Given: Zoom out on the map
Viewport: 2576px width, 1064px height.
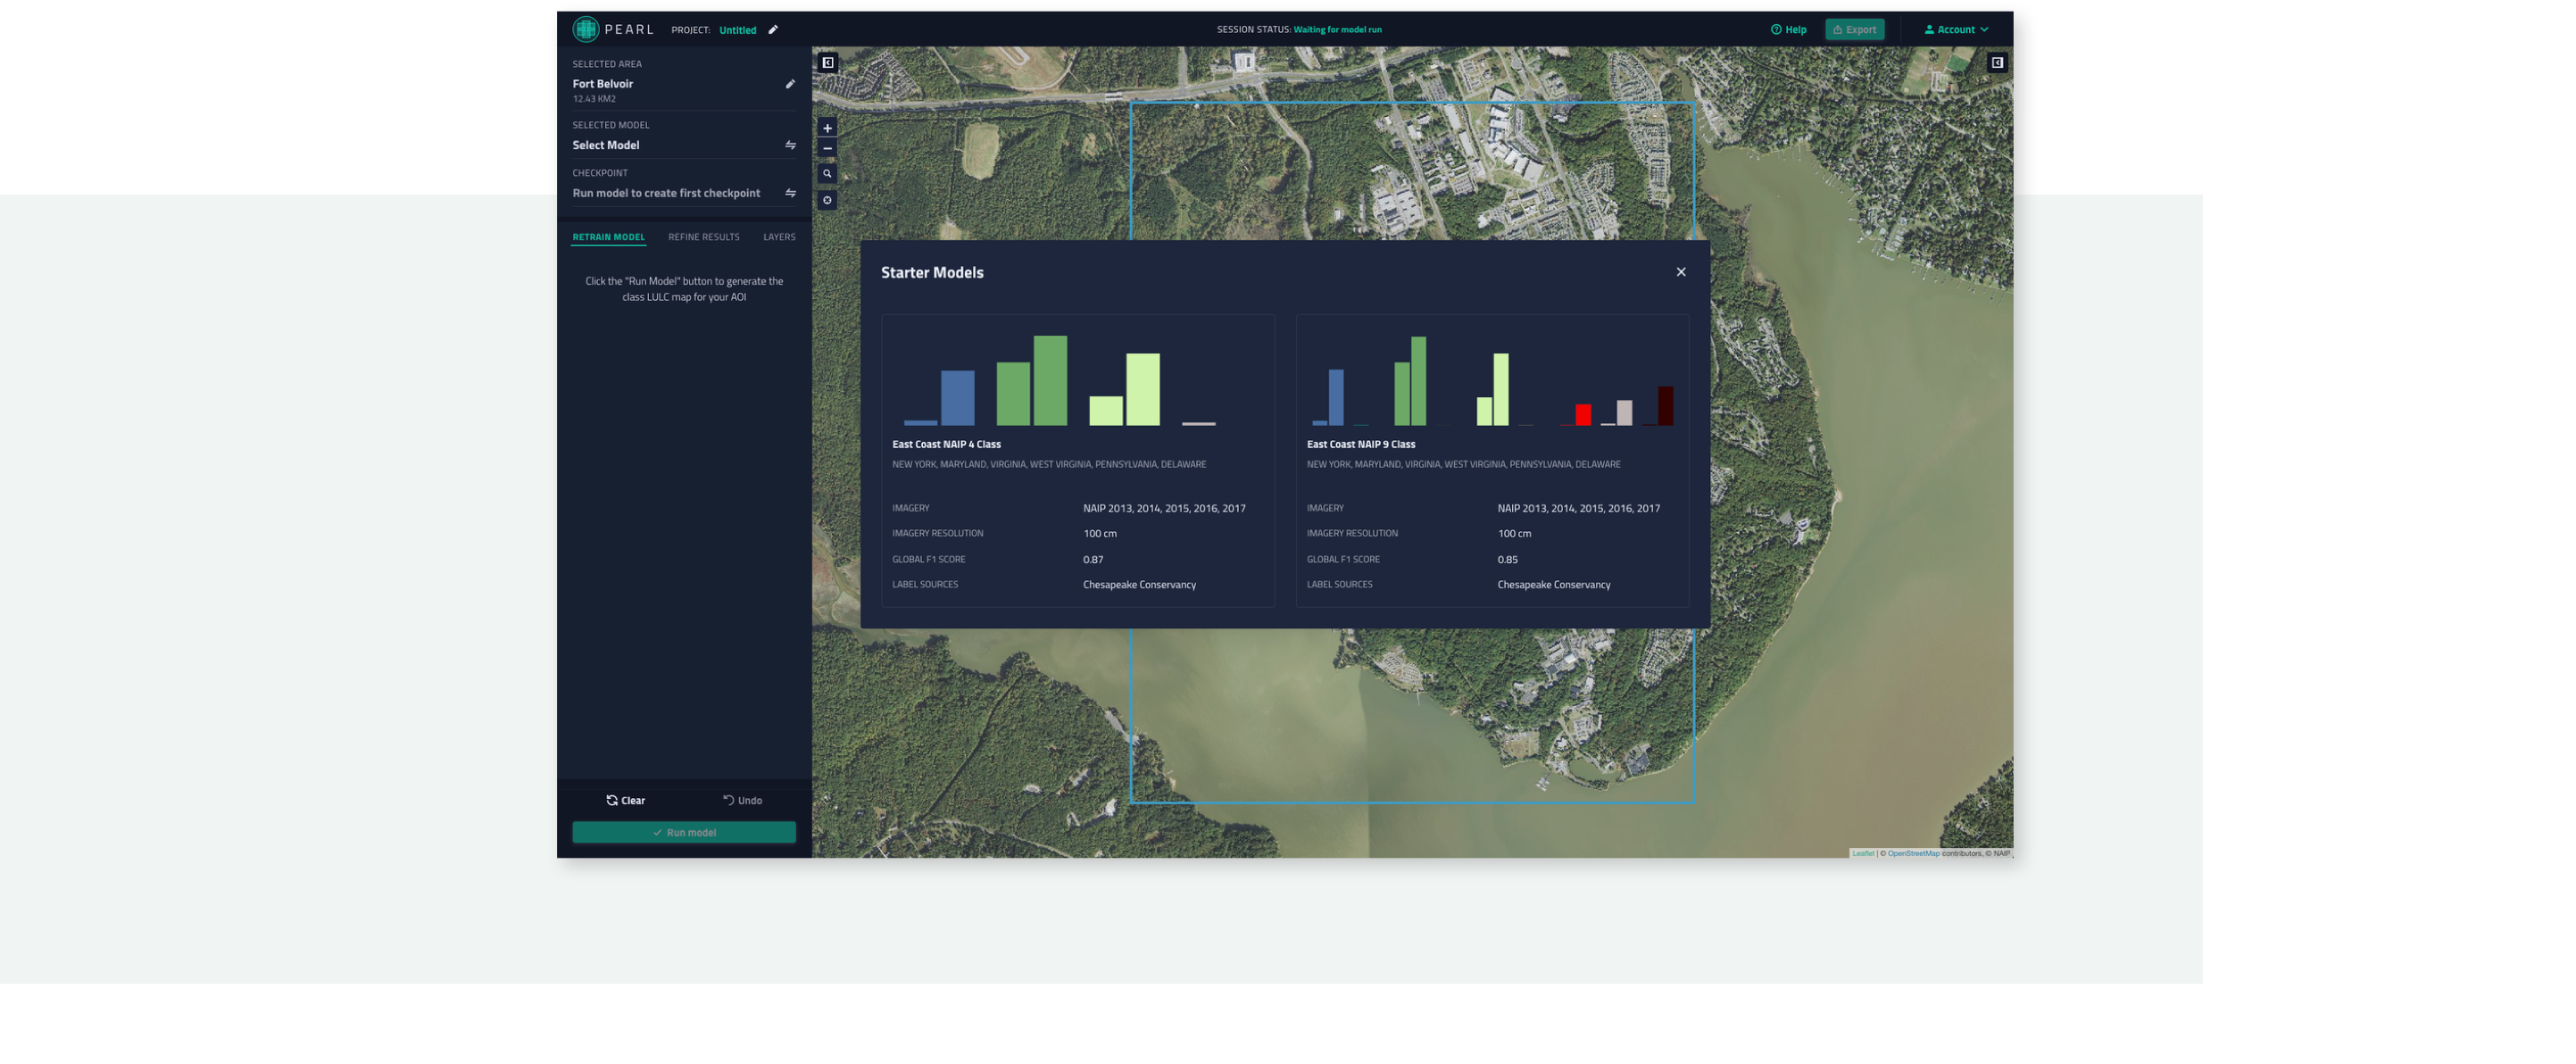Looking at the screenshot, I should pyautogui.click(x=827, y=148).
